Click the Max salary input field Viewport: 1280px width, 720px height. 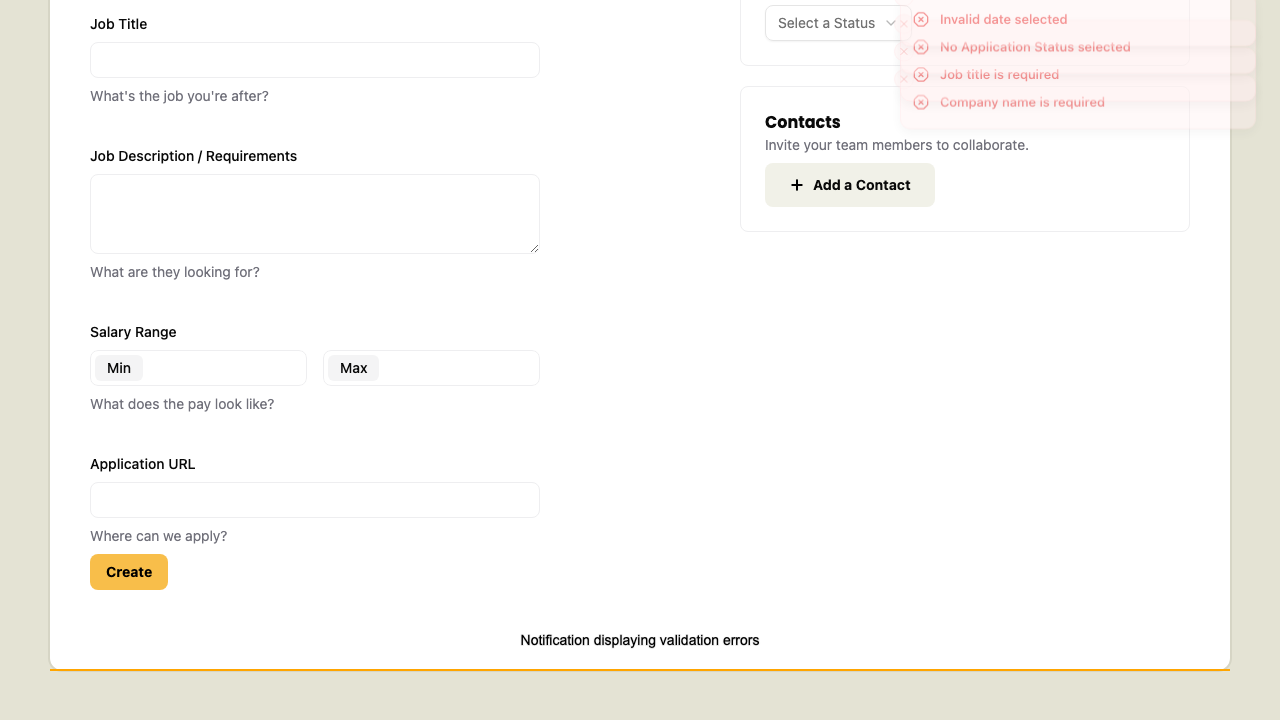[x=456, y=368]
